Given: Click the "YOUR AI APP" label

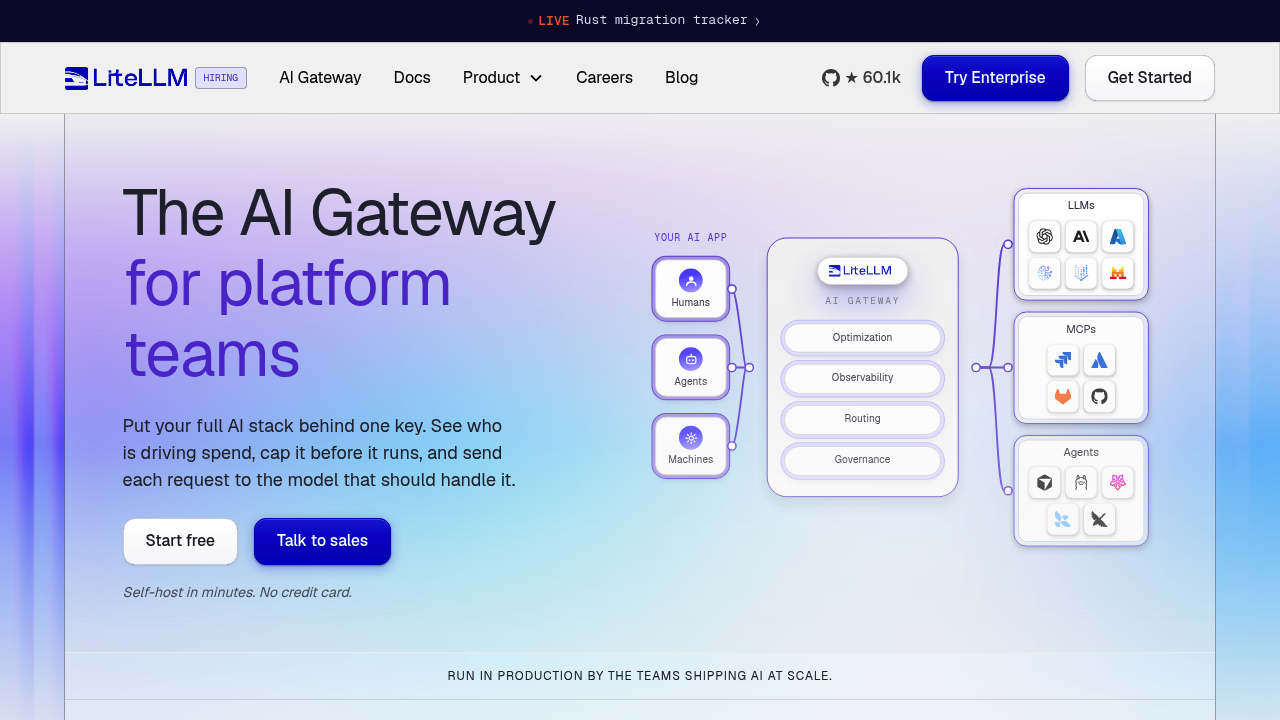Looking at the screenshot, I should coord(691,238).
